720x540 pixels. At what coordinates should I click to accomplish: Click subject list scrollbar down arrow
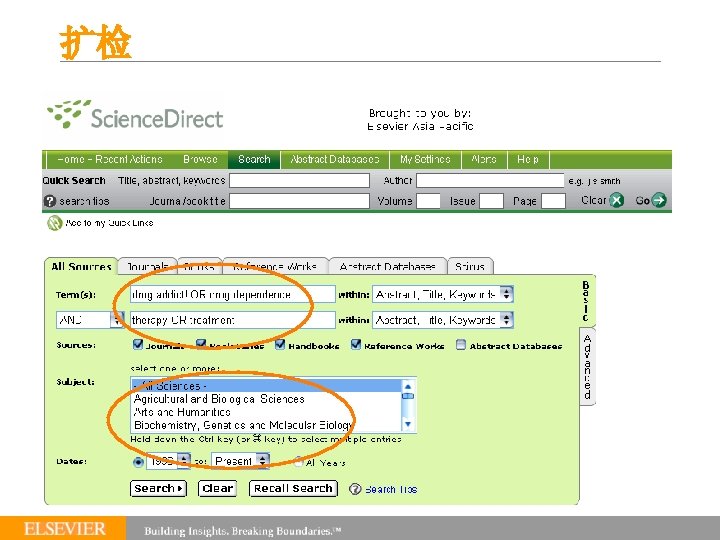tap(407, 424)
